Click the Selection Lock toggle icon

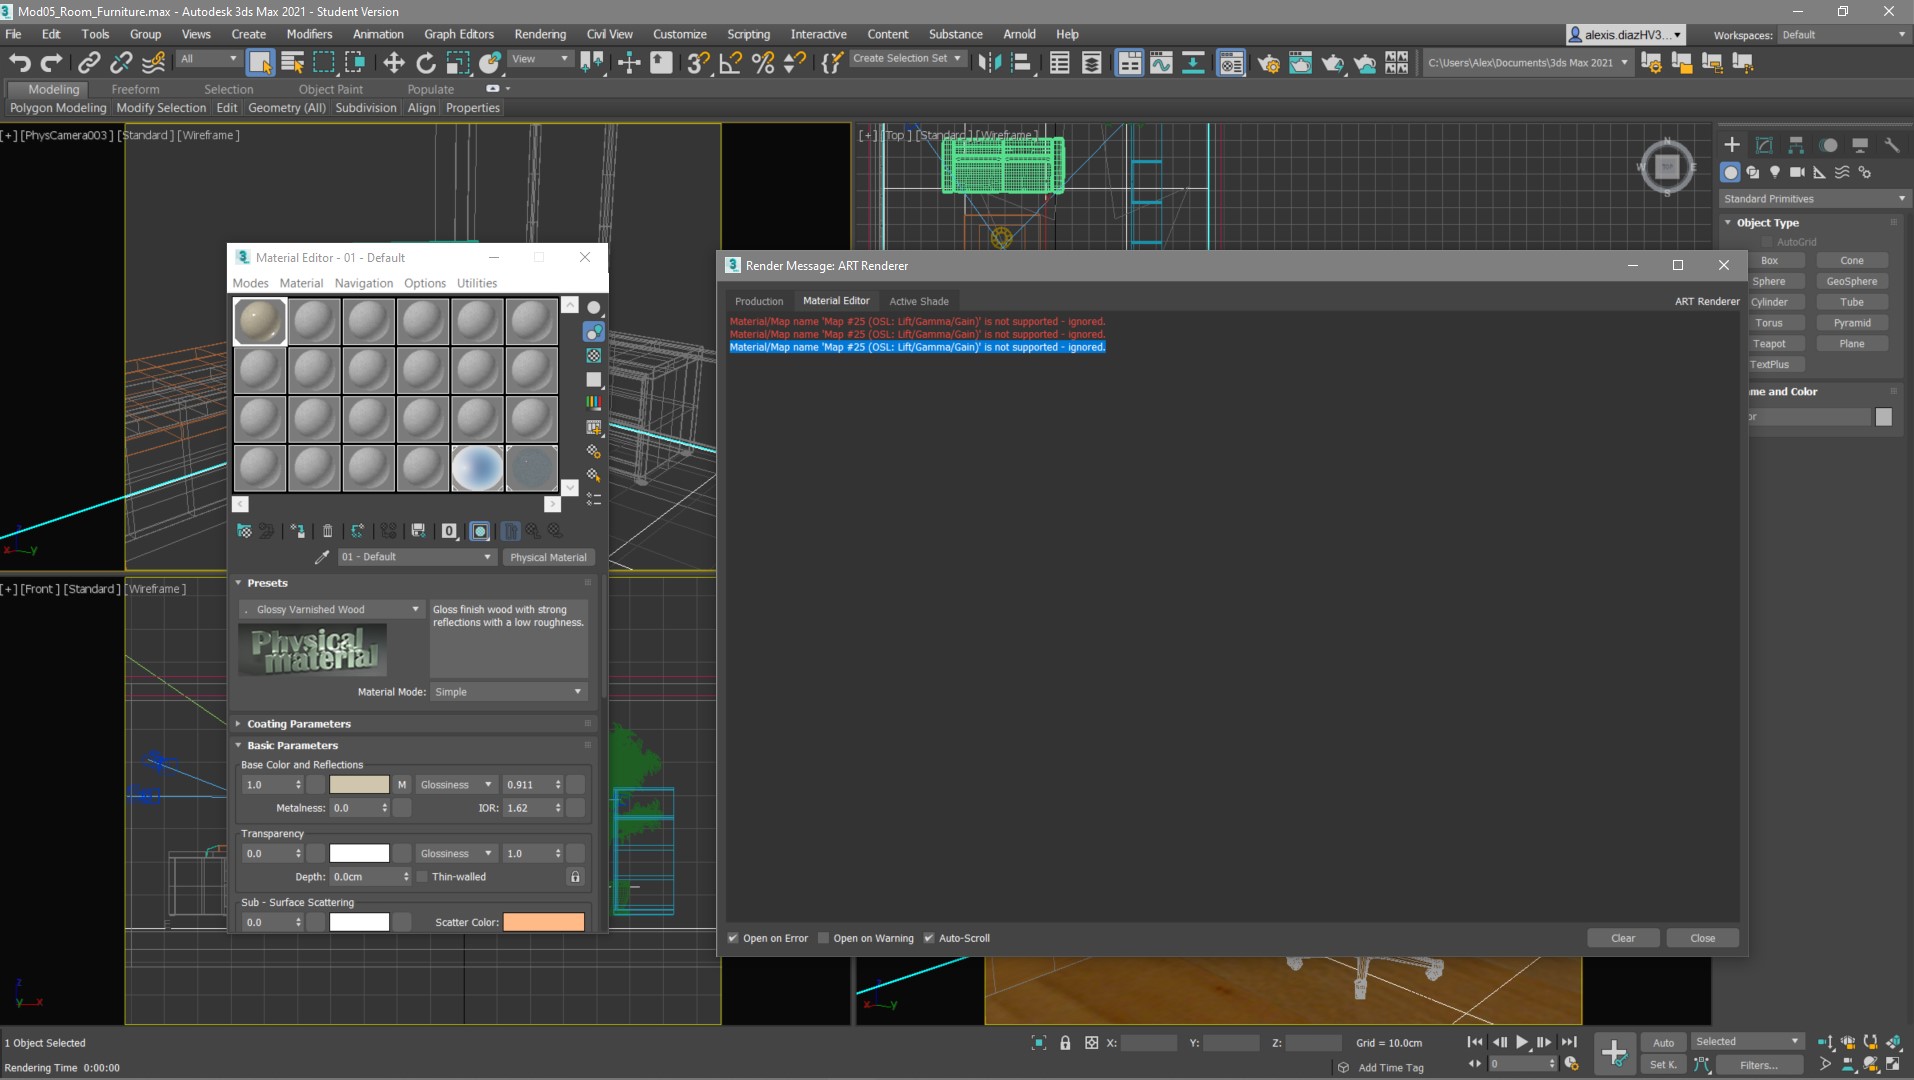tap(1065, 1043)
